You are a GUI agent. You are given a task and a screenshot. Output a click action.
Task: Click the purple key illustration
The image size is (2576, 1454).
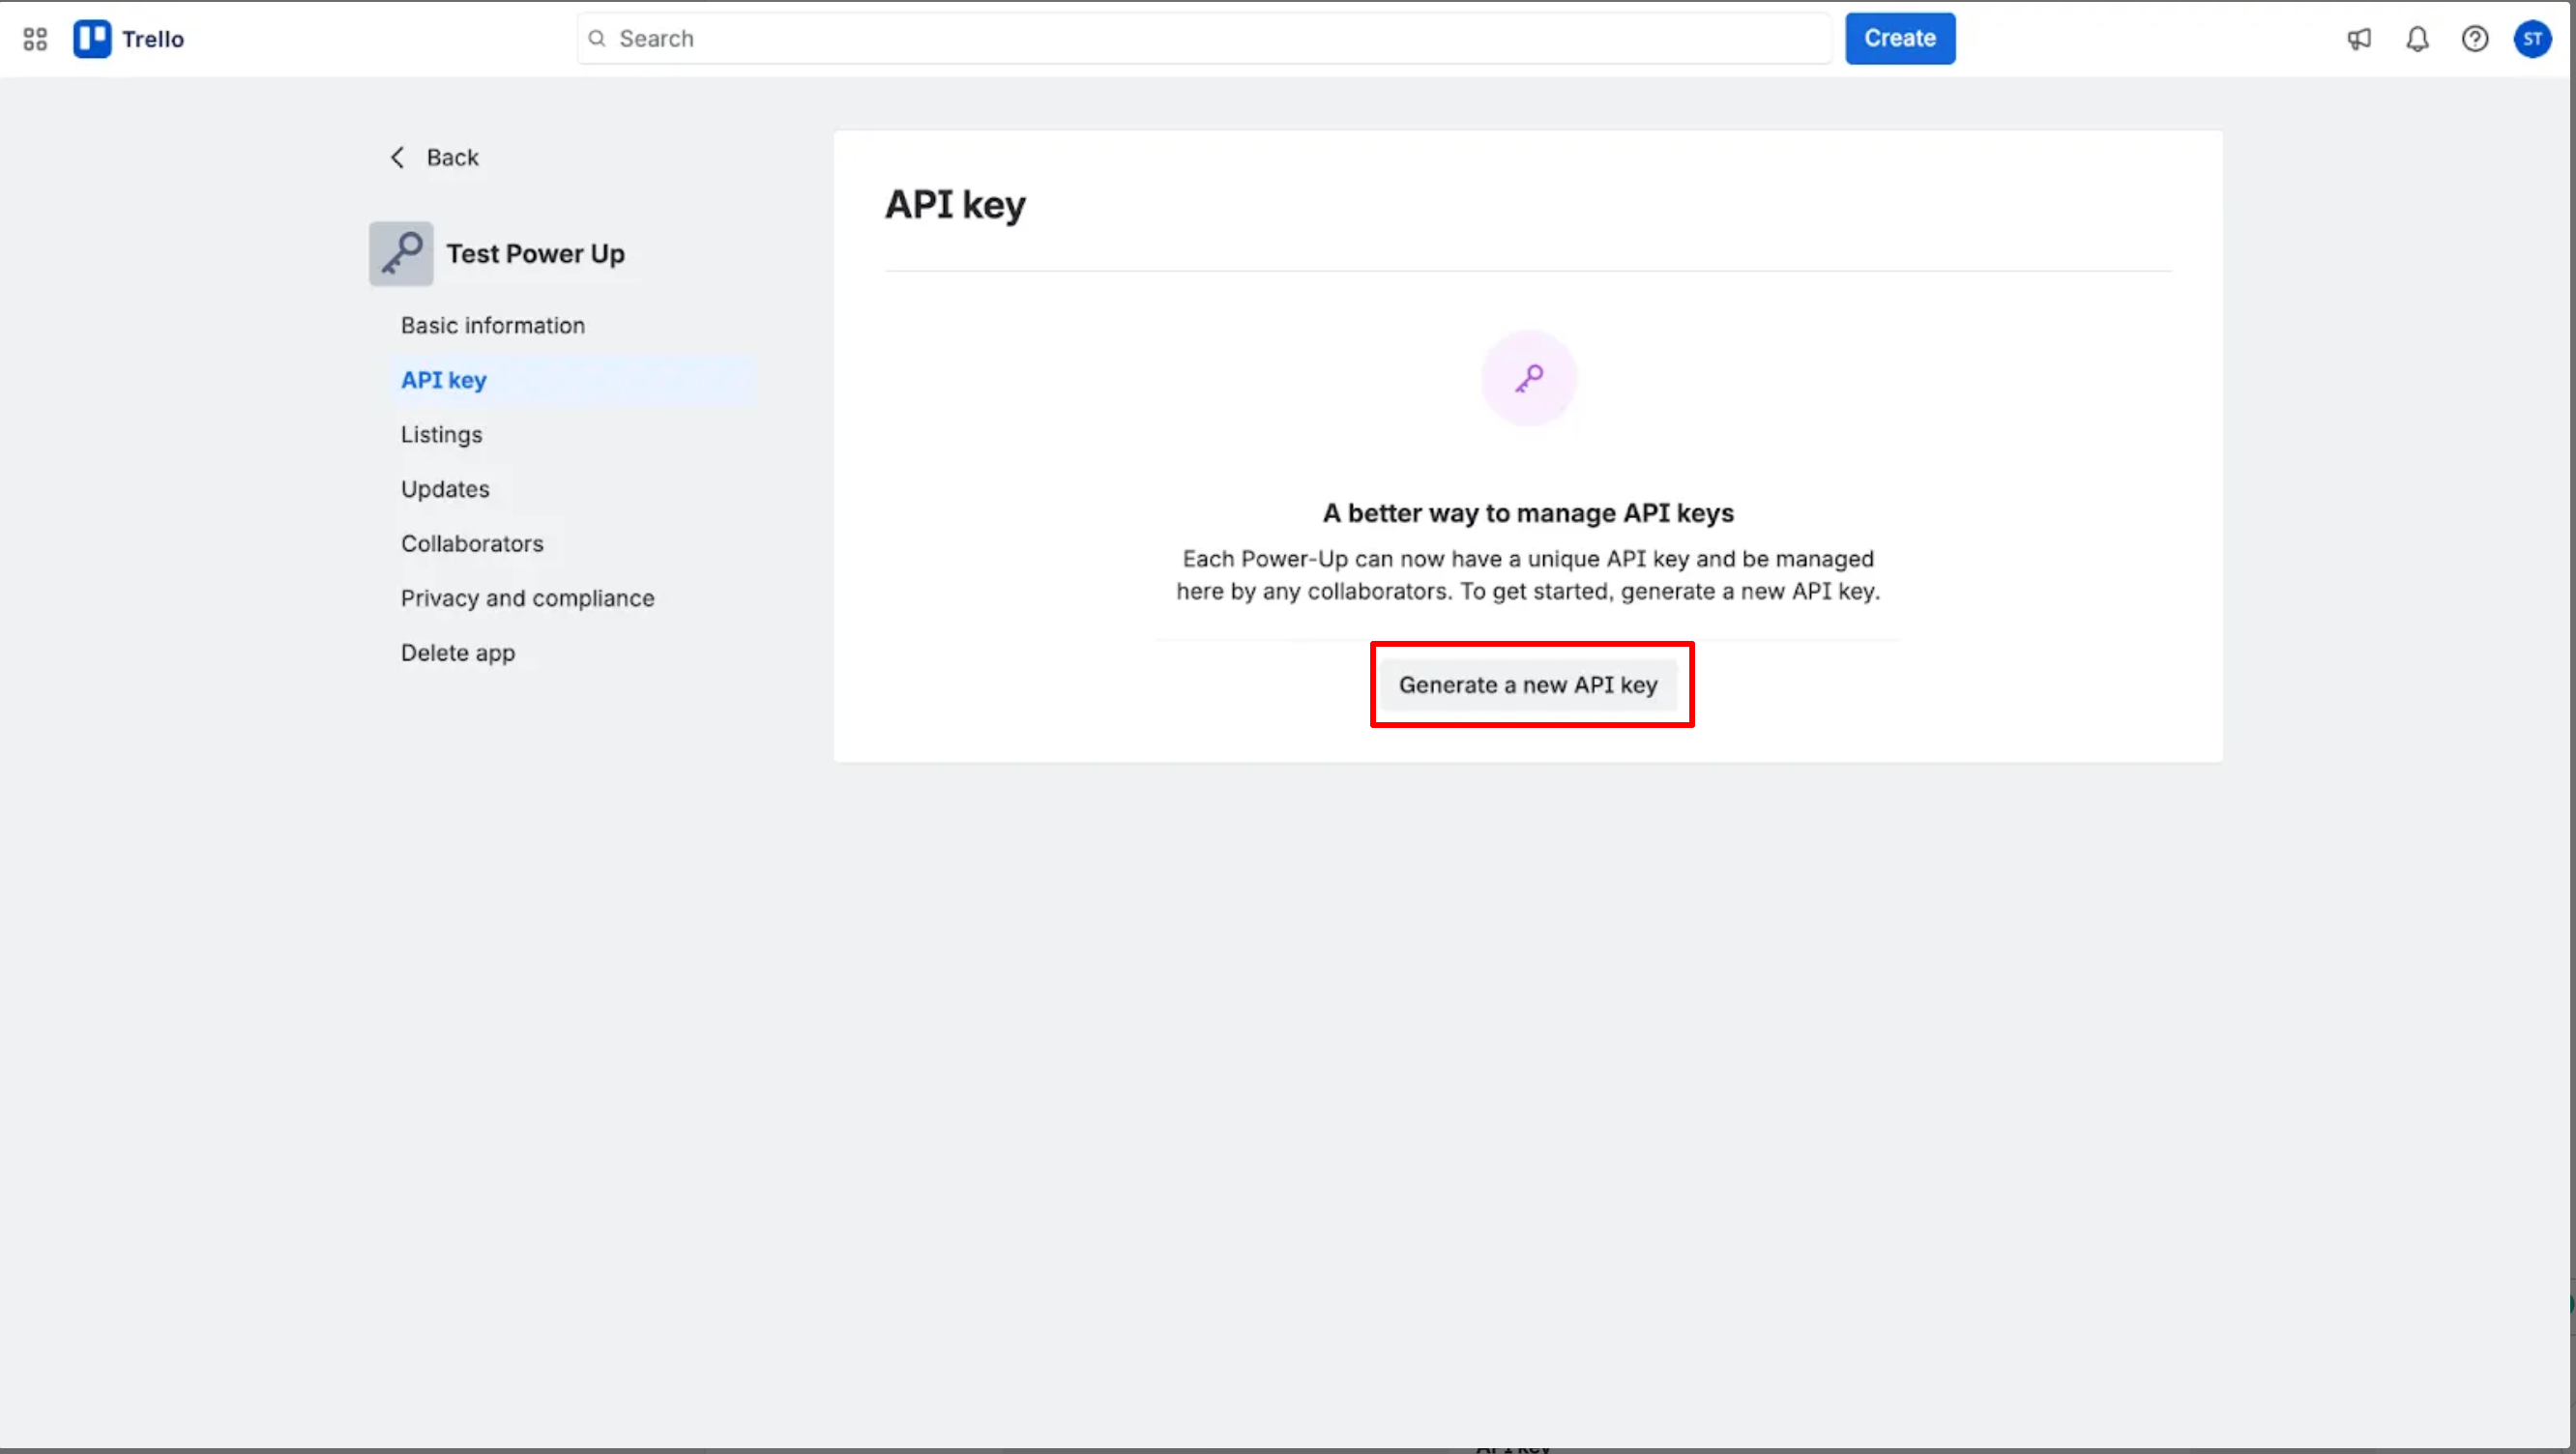pos(1528,378)
